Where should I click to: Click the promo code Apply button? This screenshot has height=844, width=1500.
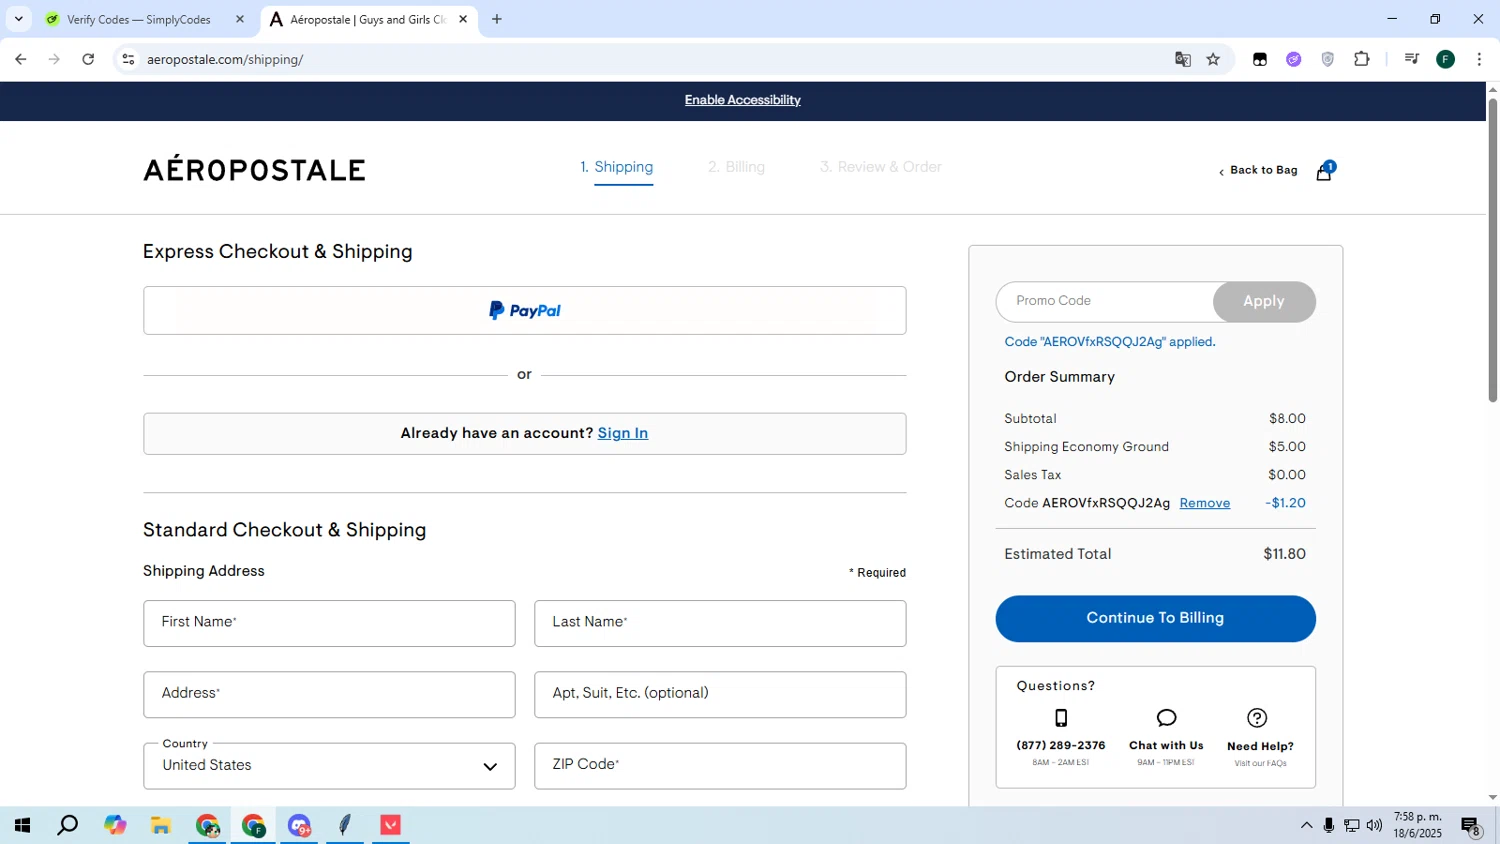[1263, 302]
